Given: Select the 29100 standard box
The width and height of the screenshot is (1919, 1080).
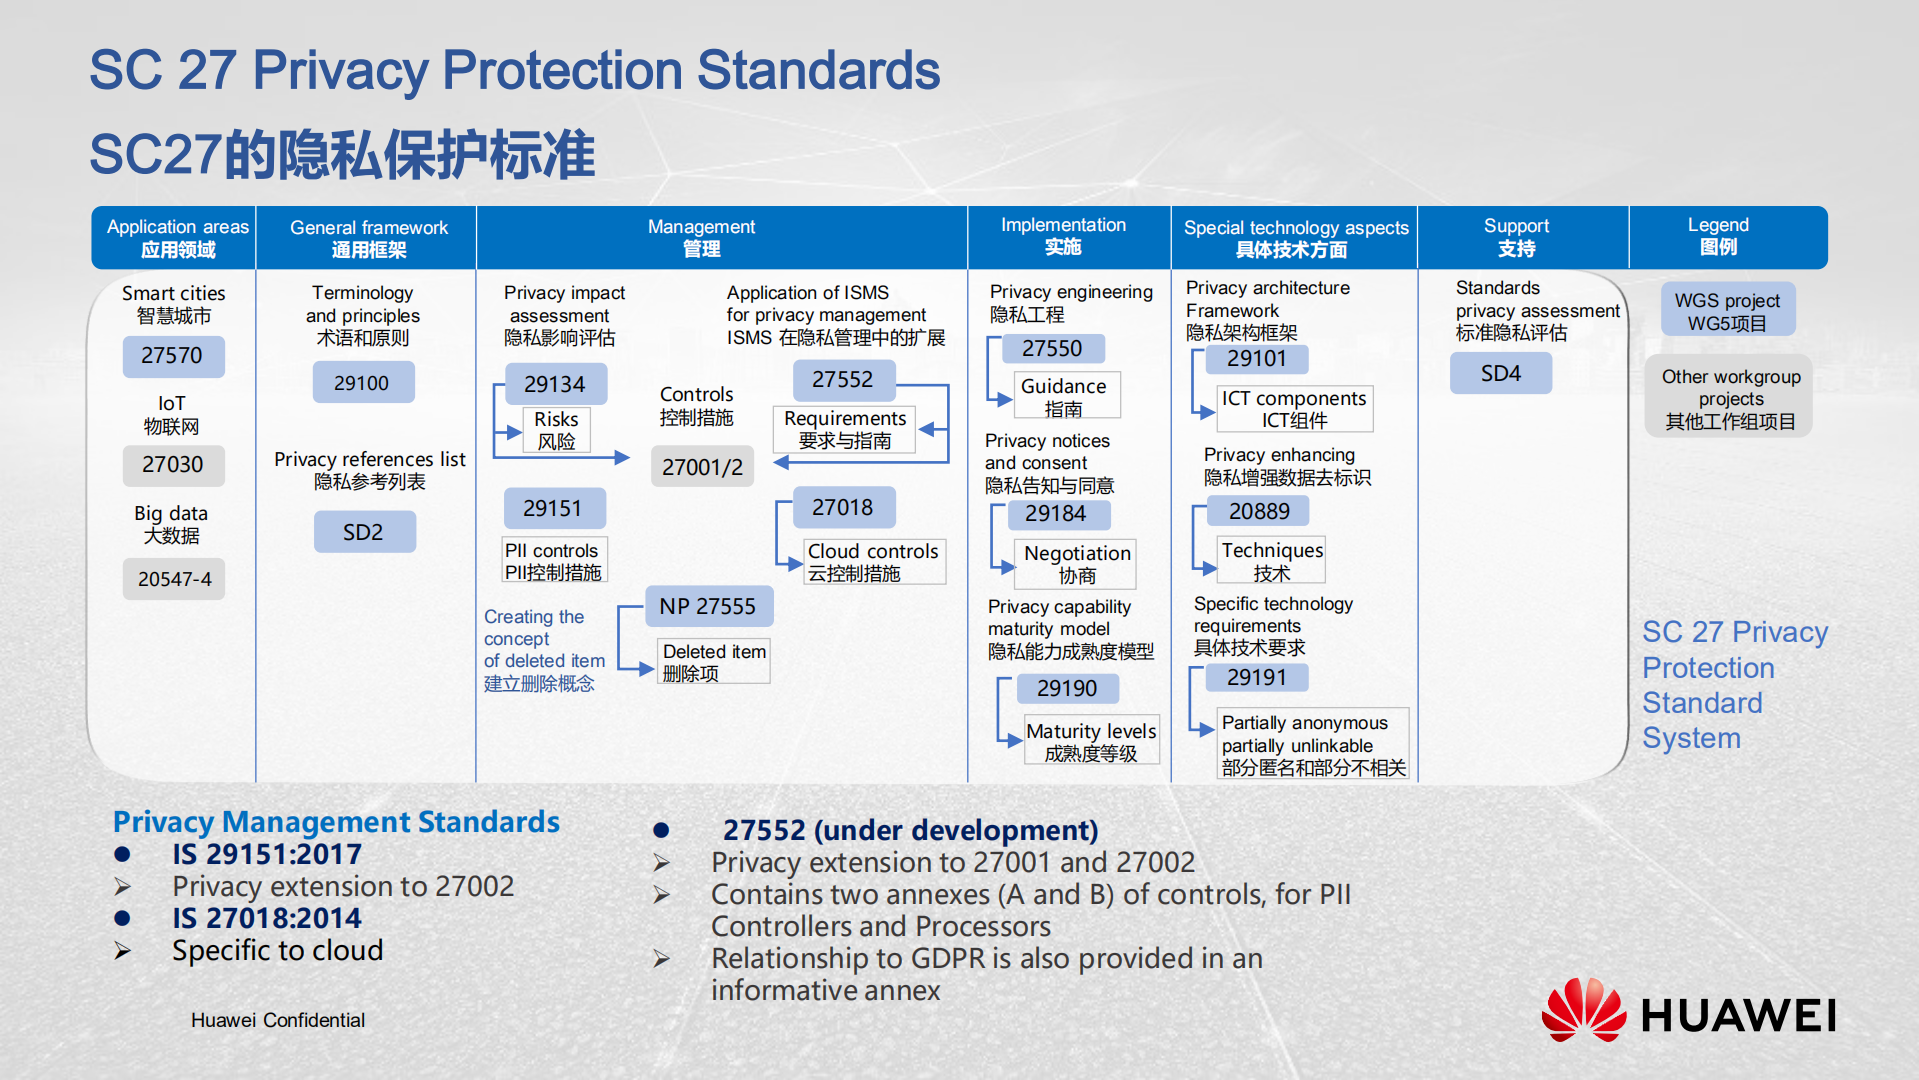Looking at the screenshot, I should tap(362, 383).
